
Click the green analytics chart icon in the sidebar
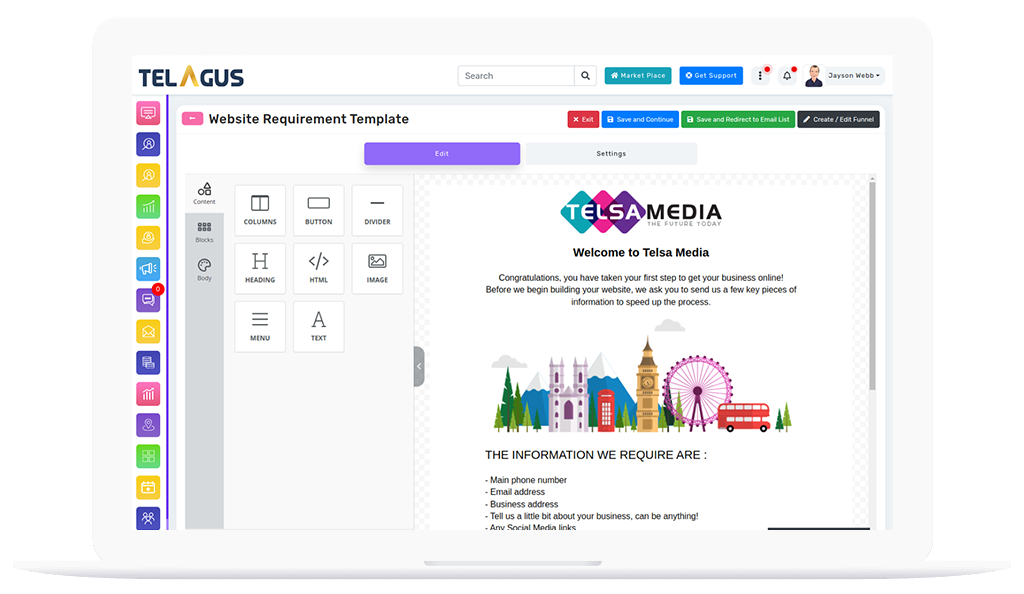[x=148, y=204]
